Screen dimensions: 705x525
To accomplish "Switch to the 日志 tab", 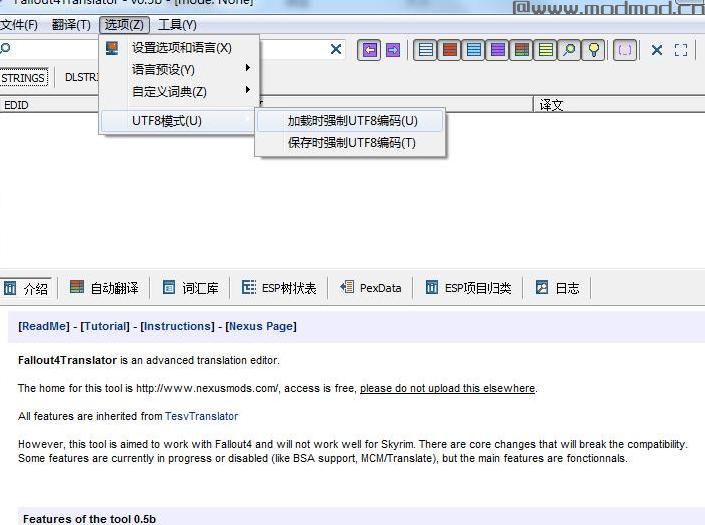I will [x=558, y=288].
